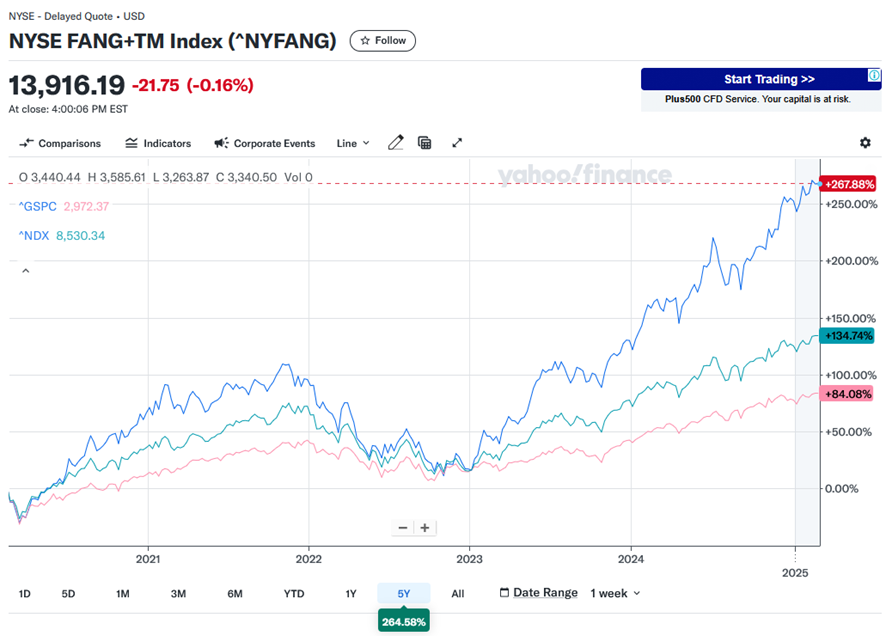The width and height of the screenshot is (886, 636).
Task: Click the NDX value 8,530.34
Action: 80,236
